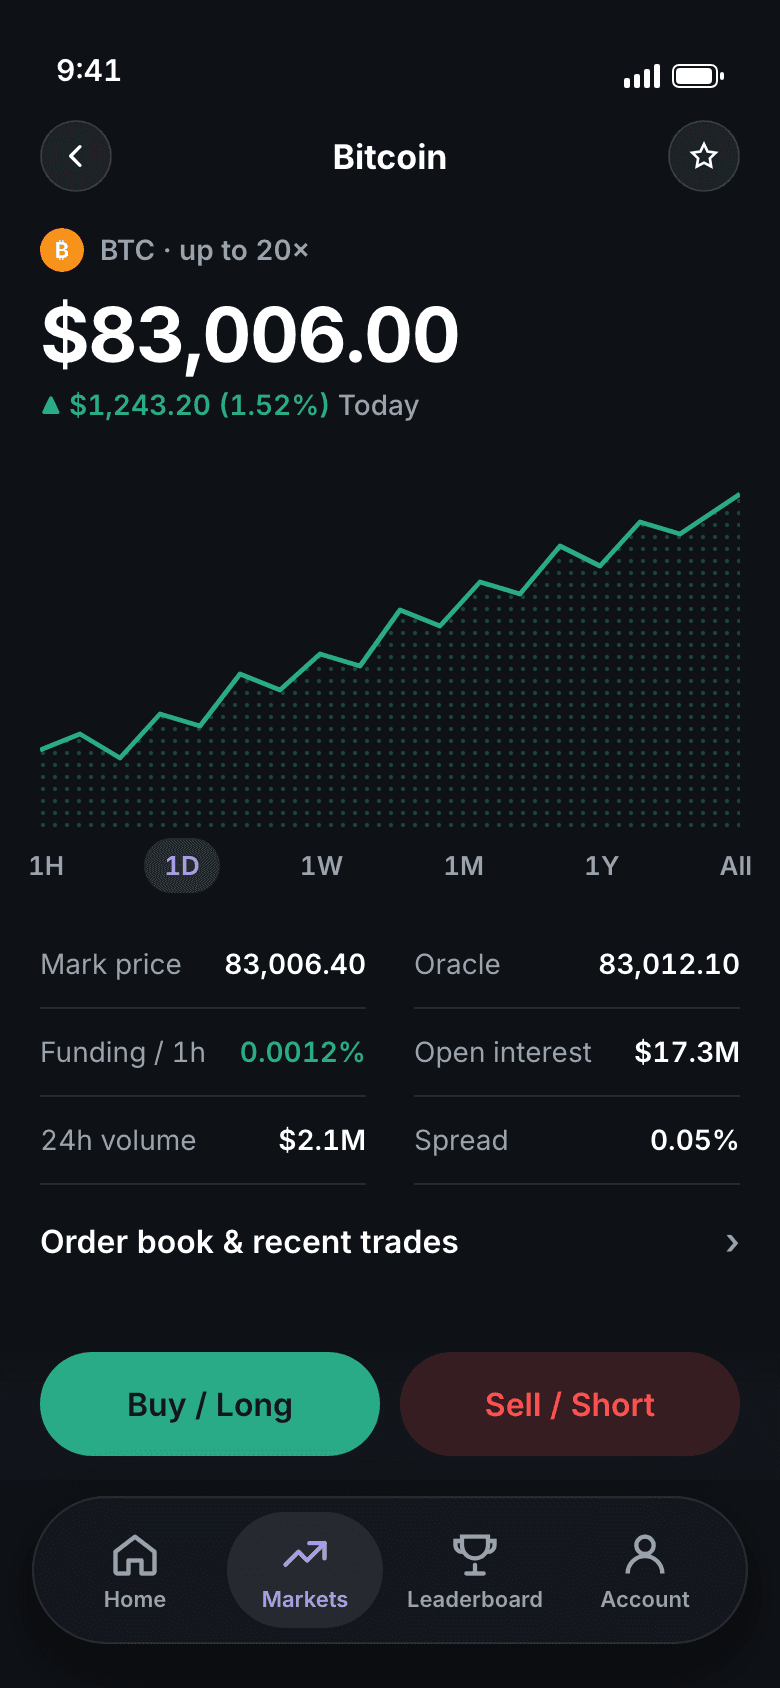The width and height of the screenshot is (780, 1688).
Task: Tap the Bitcoin page title
Action: click(x=390, y=157)
